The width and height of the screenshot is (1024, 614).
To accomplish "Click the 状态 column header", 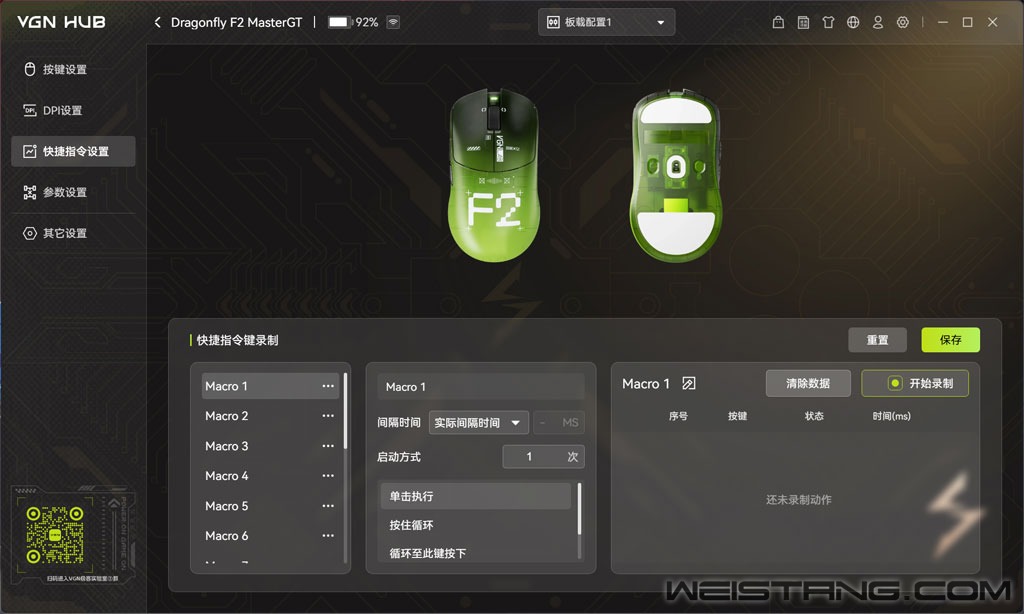I will (814, 416).
